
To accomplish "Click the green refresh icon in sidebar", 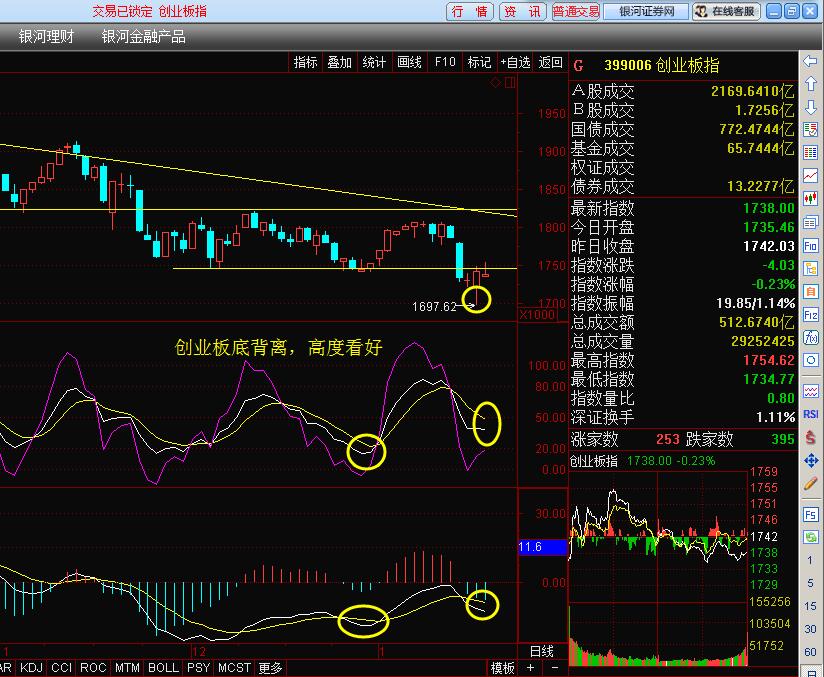I will (x=810, y=537).
